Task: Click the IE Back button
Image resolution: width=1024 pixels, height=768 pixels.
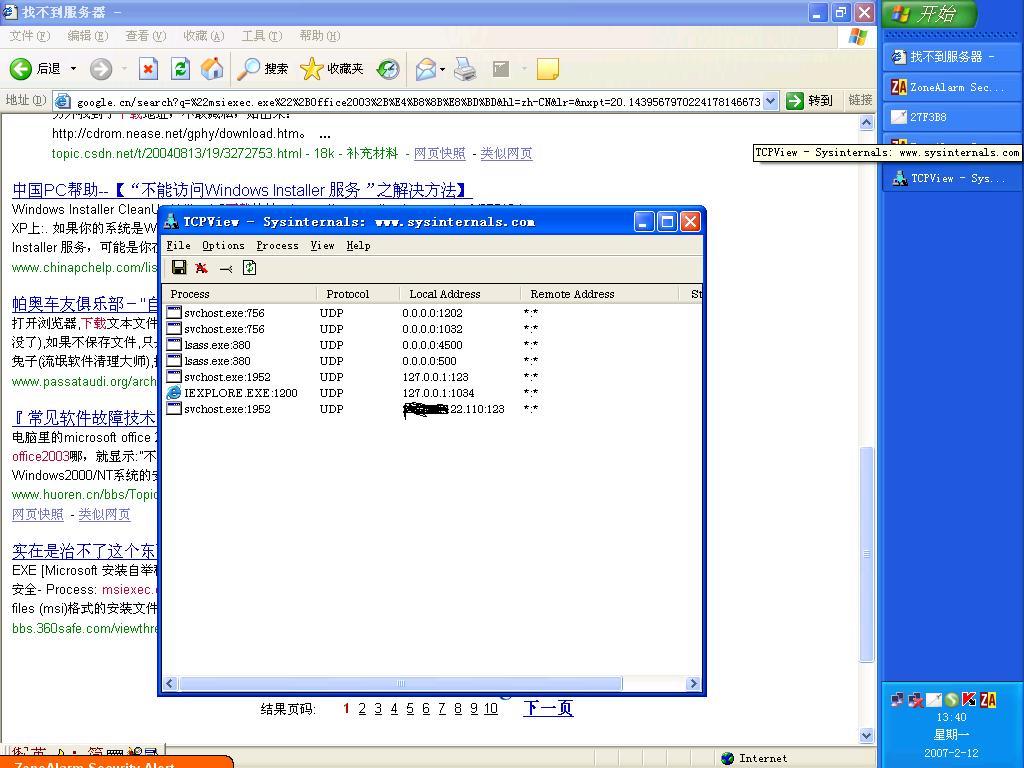Action: point(35,69)
